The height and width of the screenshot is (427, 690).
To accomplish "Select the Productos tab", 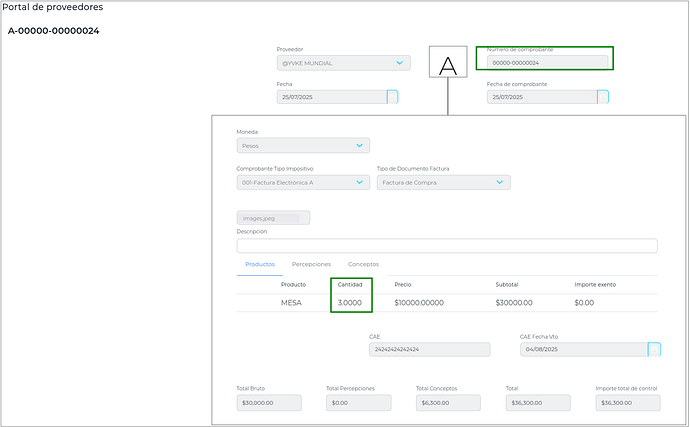I will click(260, 264).
